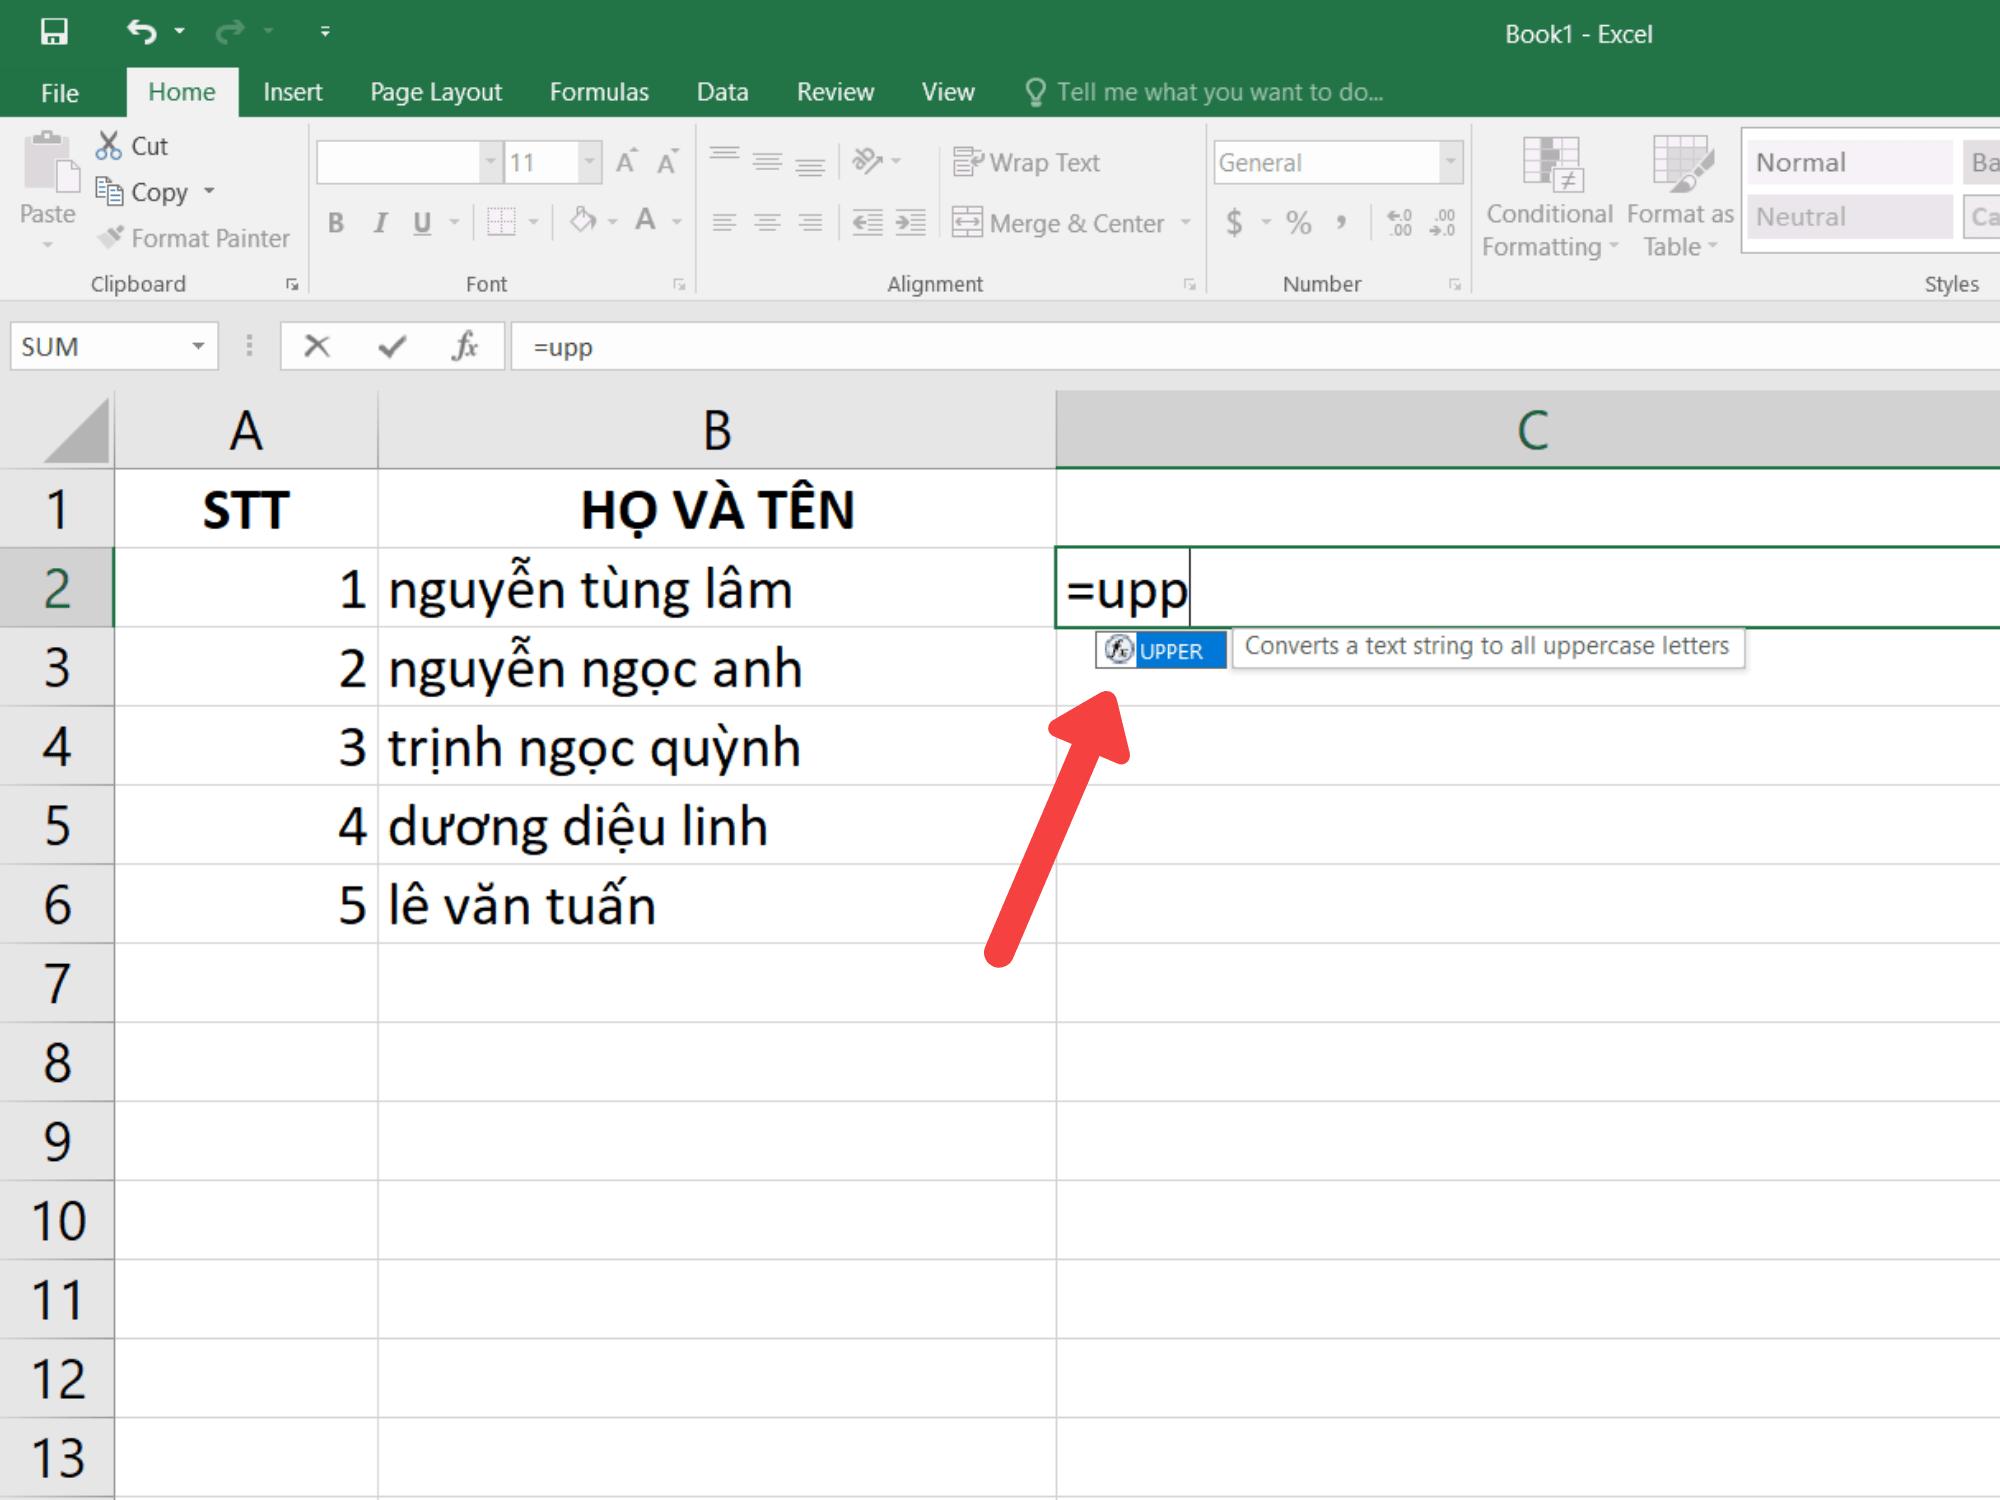The width and height of the screenshot is (2000, 1500).
Task: Expand the Number format dropdown
Action: (1450, 161)
